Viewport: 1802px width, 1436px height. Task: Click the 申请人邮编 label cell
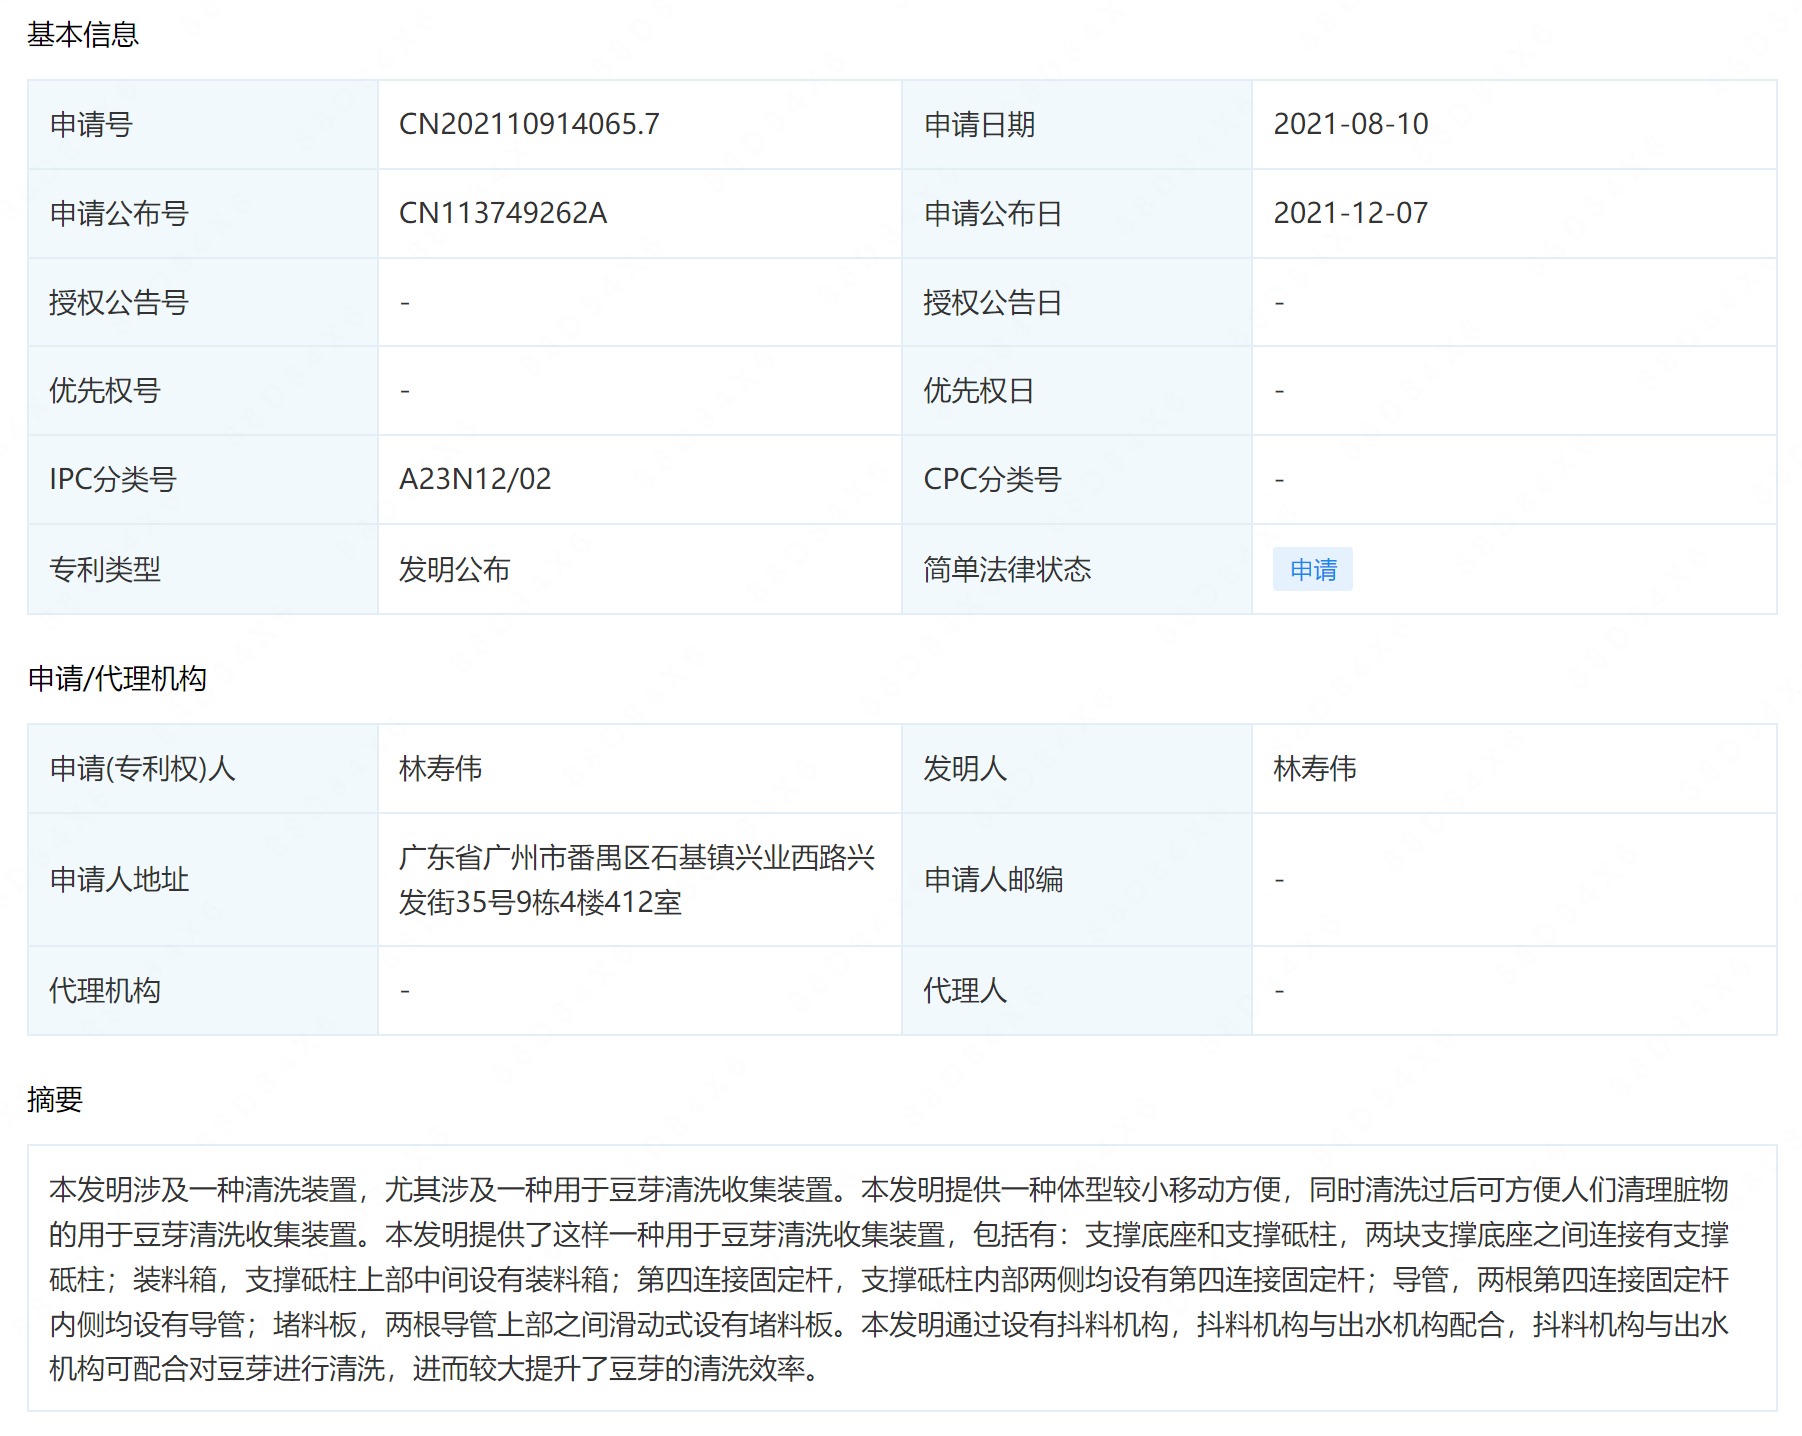1077,879
